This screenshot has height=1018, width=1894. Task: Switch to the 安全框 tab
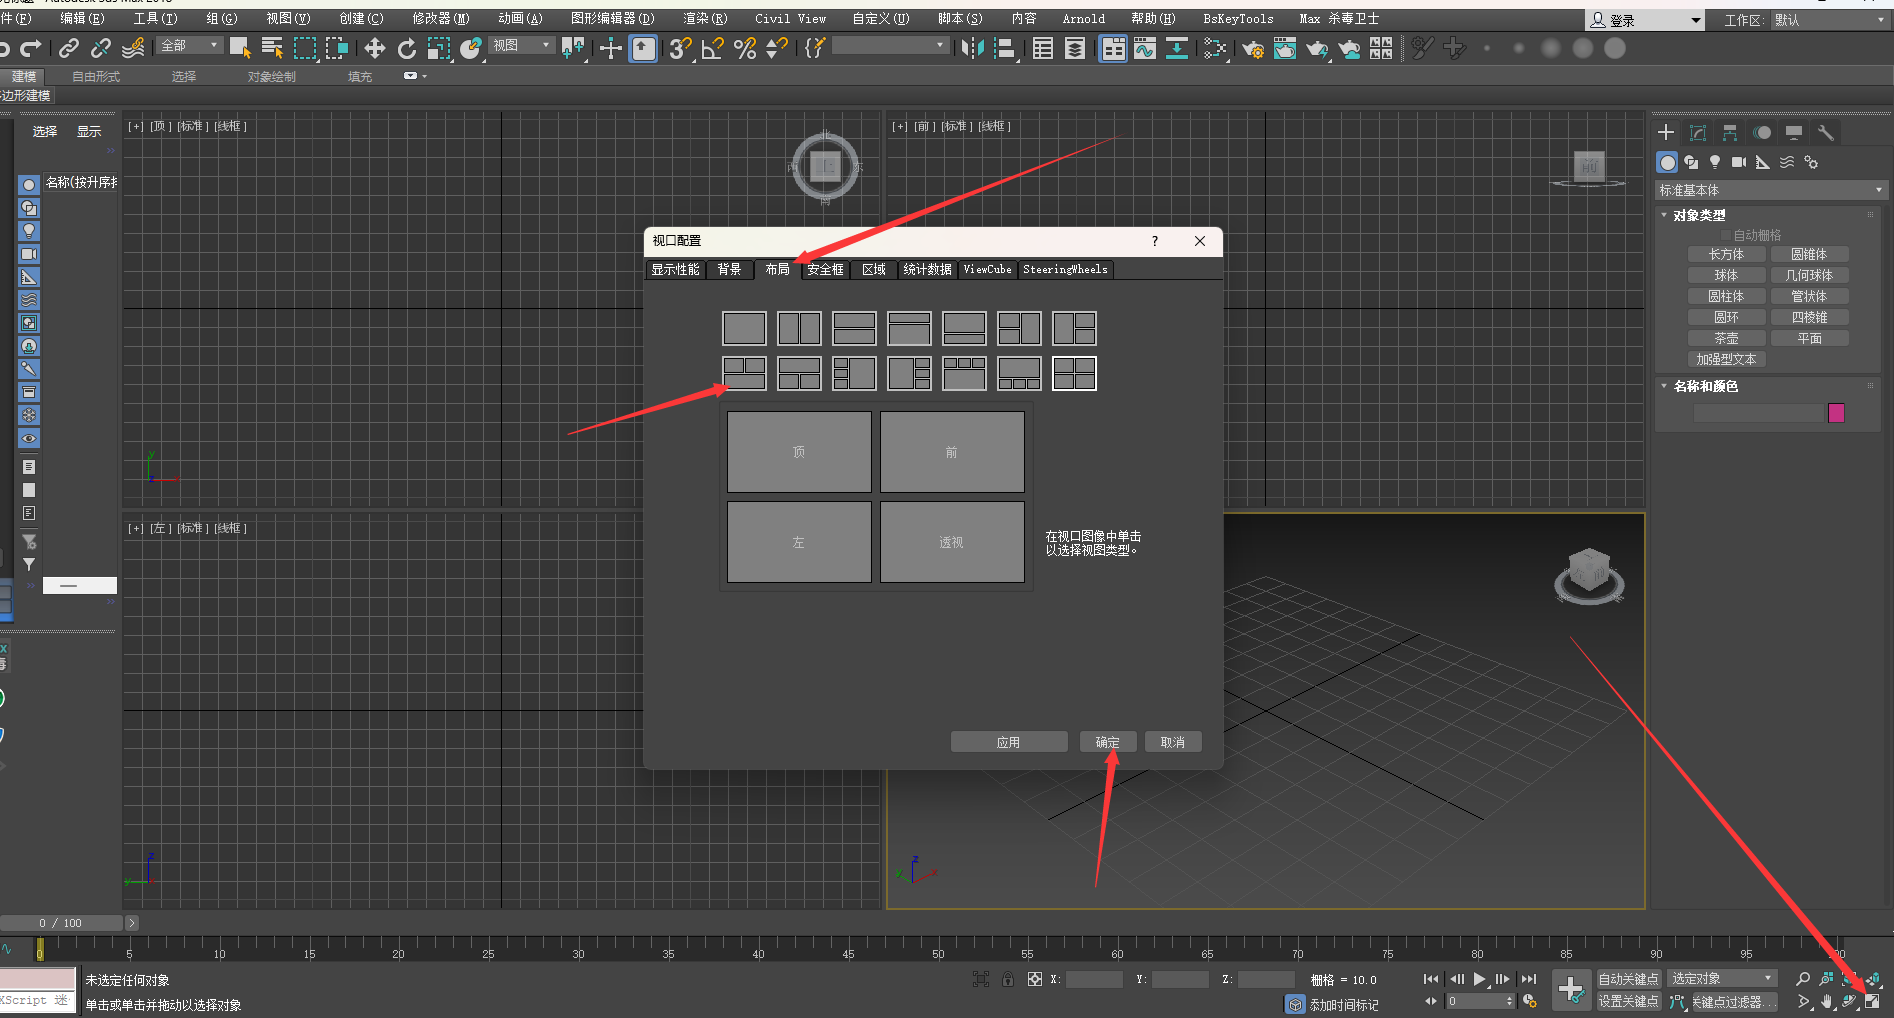[x=825, y=269]
